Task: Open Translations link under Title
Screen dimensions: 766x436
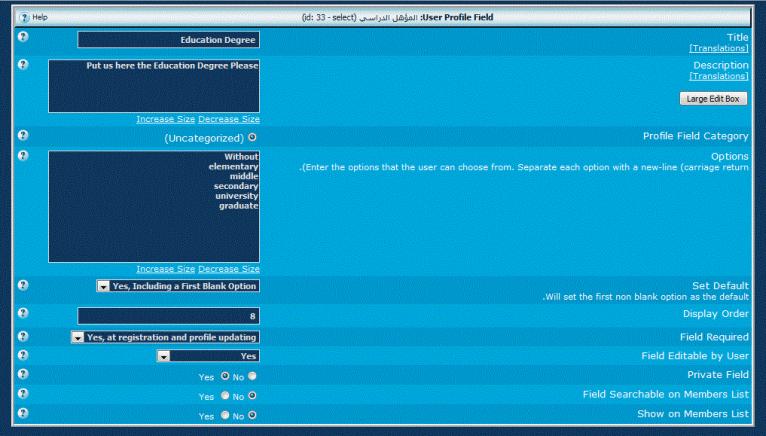Action: click(718, 49)
